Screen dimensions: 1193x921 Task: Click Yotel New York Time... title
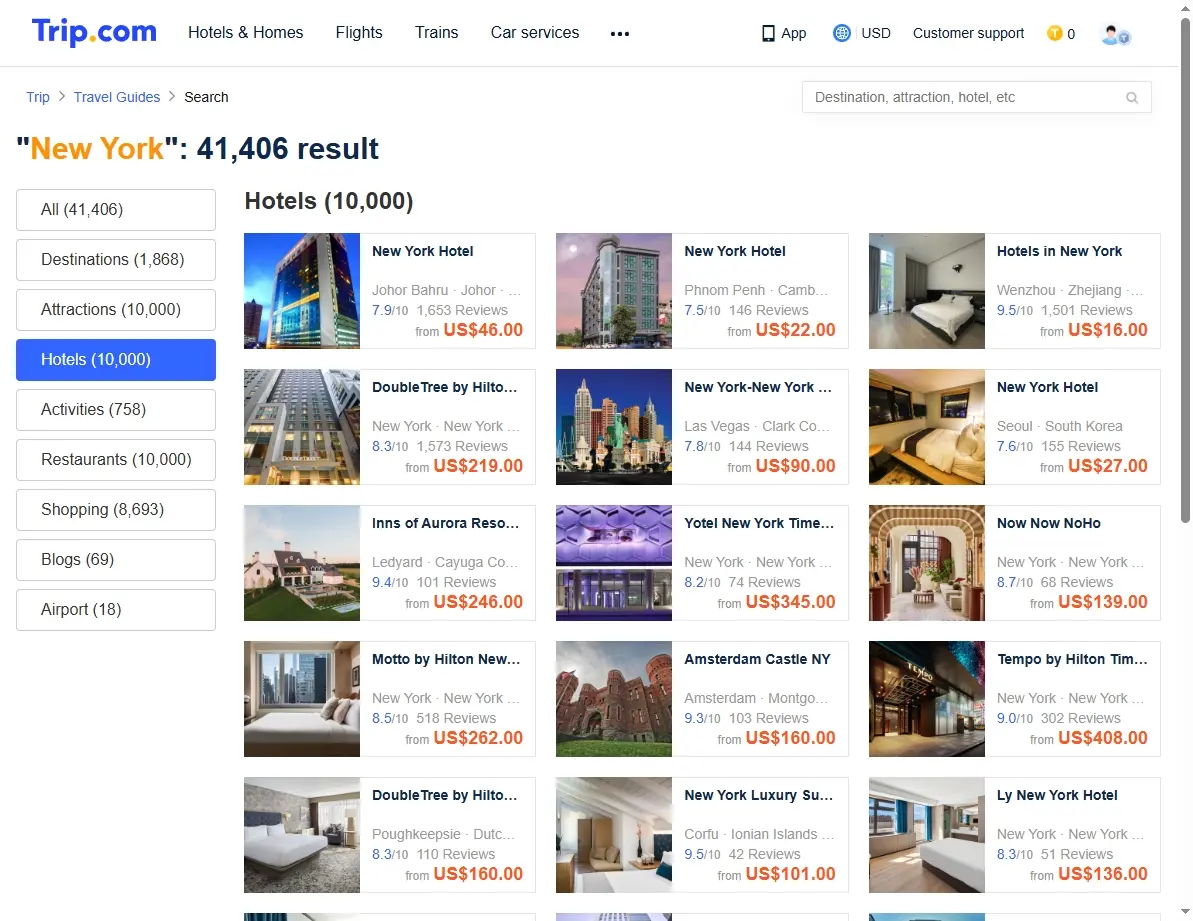pos(759,523)
